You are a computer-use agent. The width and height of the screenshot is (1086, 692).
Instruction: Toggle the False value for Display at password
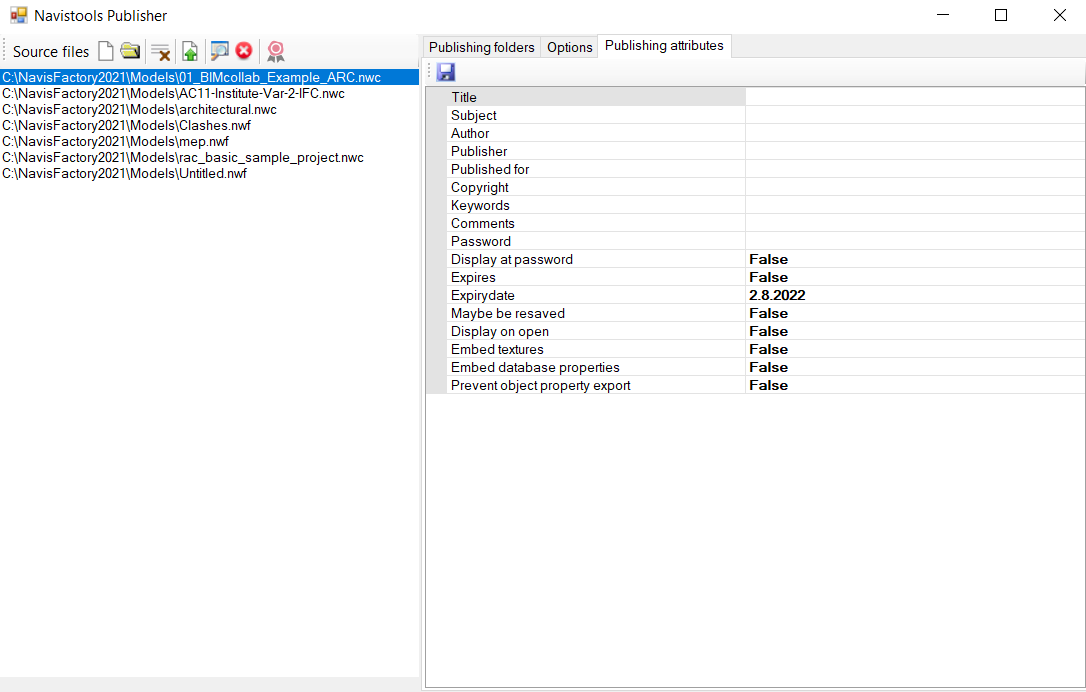coord(915,259)
